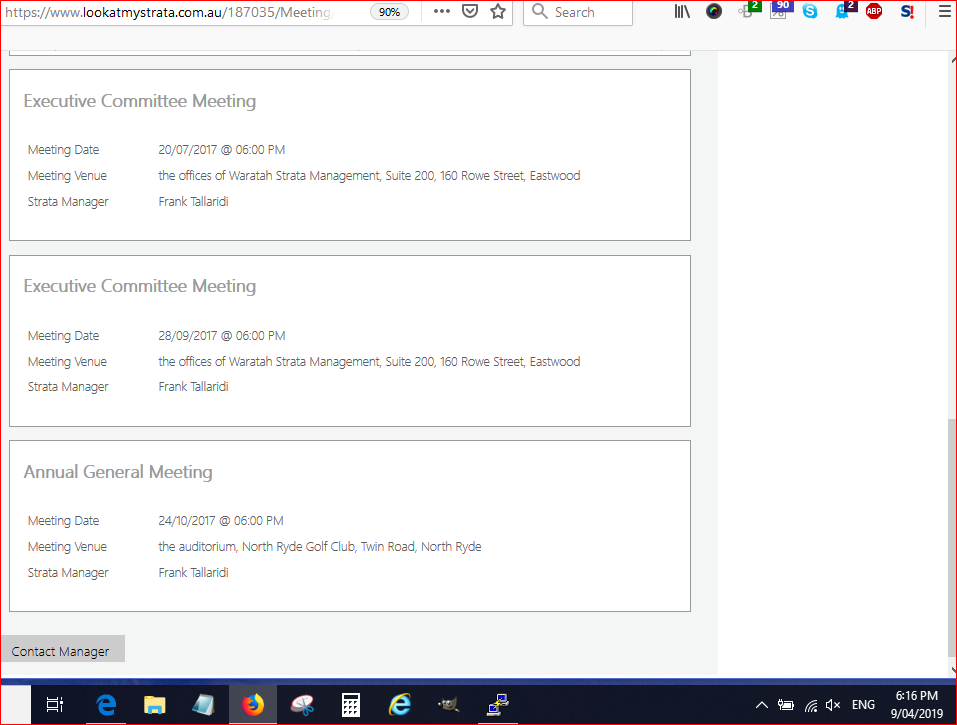Click the S! extension icon
957x725 pixels.
pos(907,11)
